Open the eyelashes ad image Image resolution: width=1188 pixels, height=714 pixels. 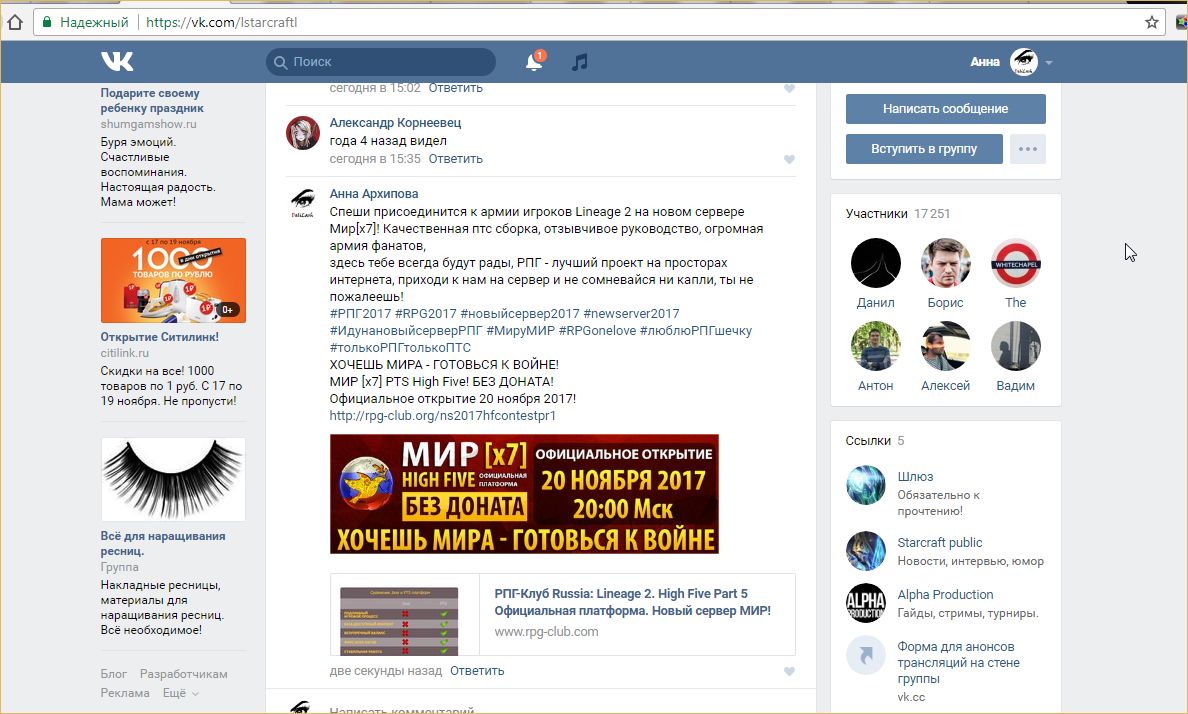coord(174,479)
